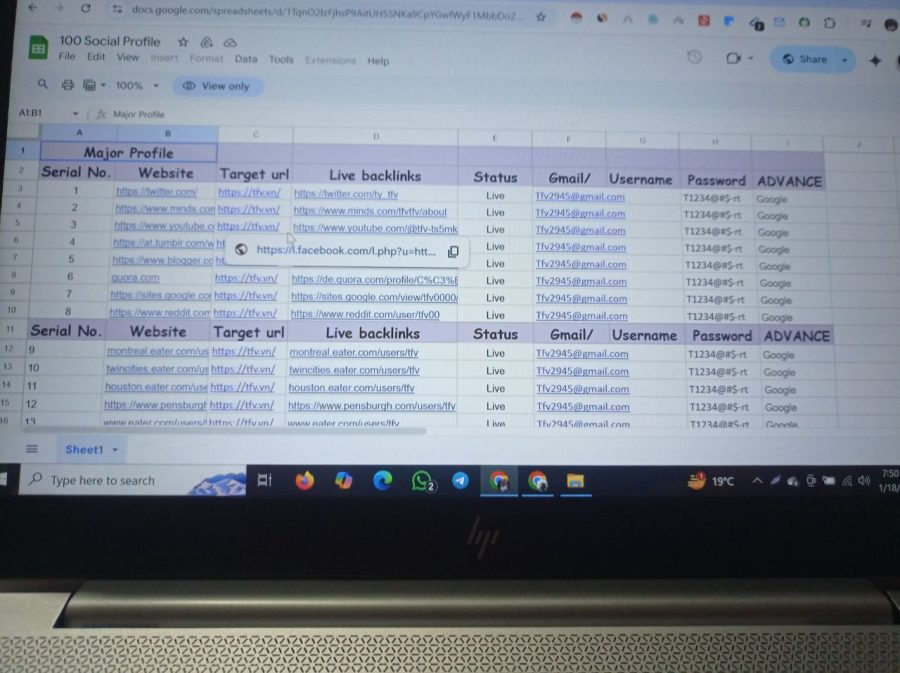Open the houston.eater.com/users/tfv backlink
The width and height of the screenshot is (900, 673).
[351, 388]
